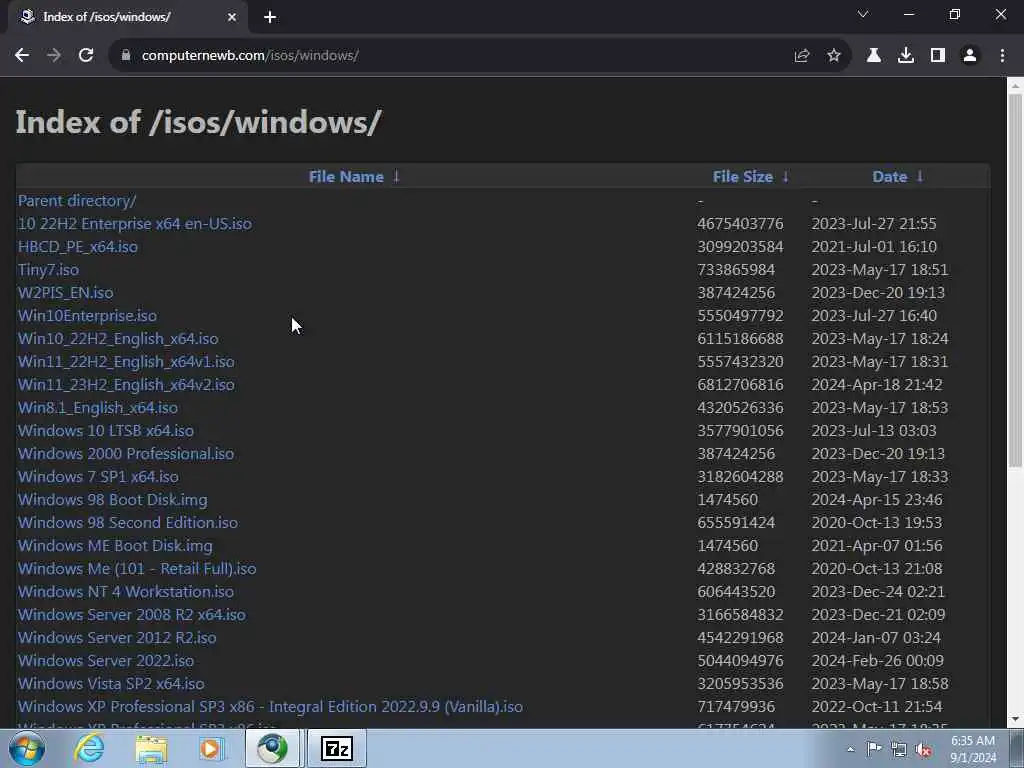Screen dimensions: 1024x768
Task: Toggle the browser side panel icon
Action: click(x=938, y=56)
